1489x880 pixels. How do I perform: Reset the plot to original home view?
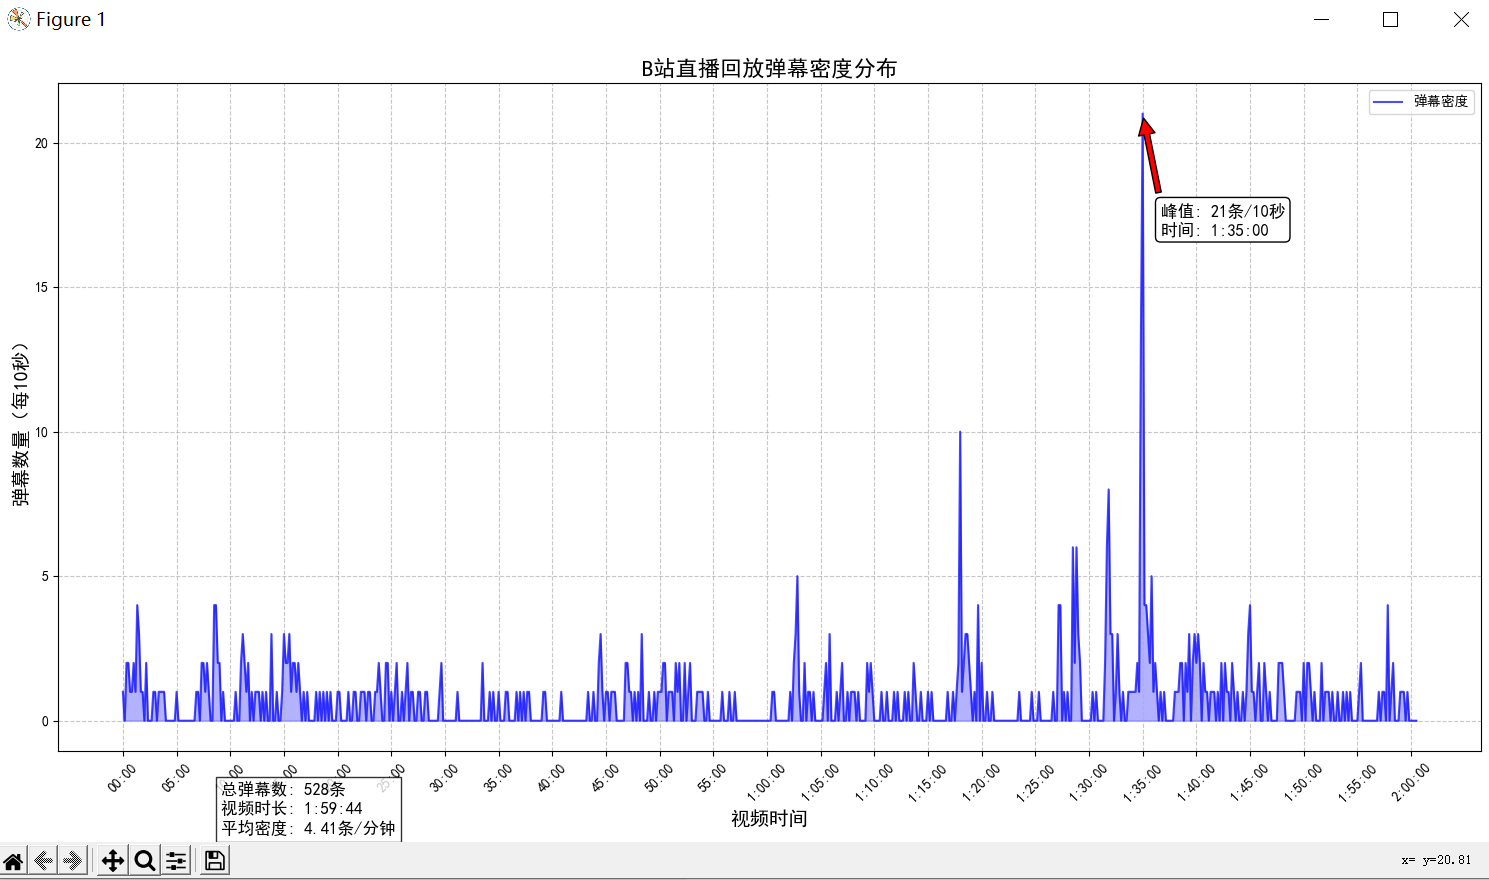[x=13, y=861]
